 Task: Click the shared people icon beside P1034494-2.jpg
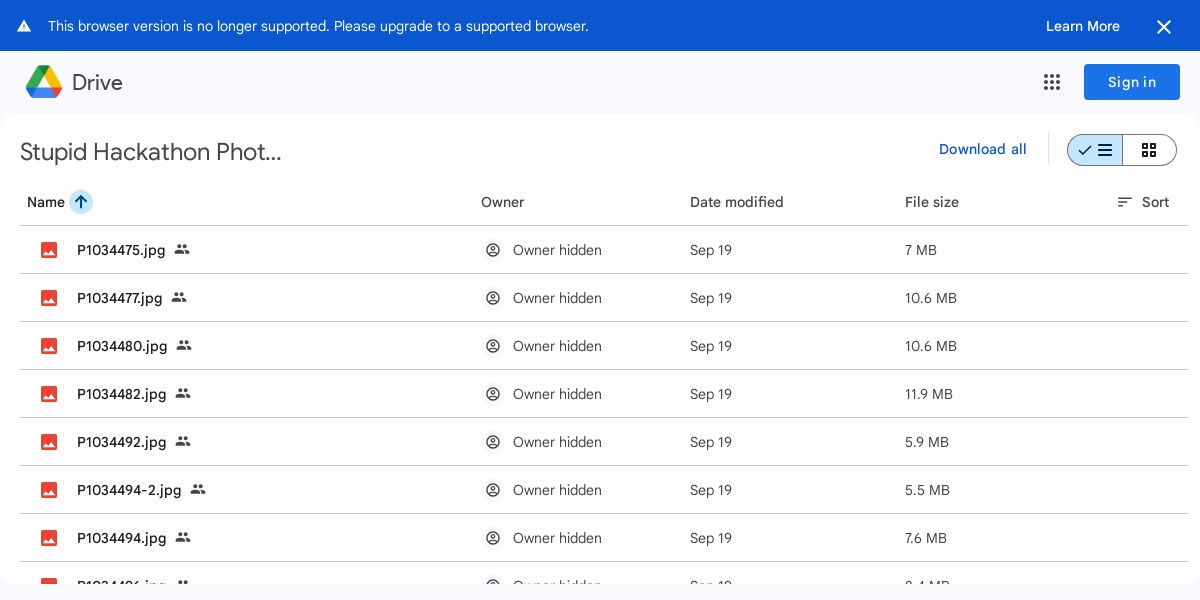pyautogui.click(x=198, y=489)
